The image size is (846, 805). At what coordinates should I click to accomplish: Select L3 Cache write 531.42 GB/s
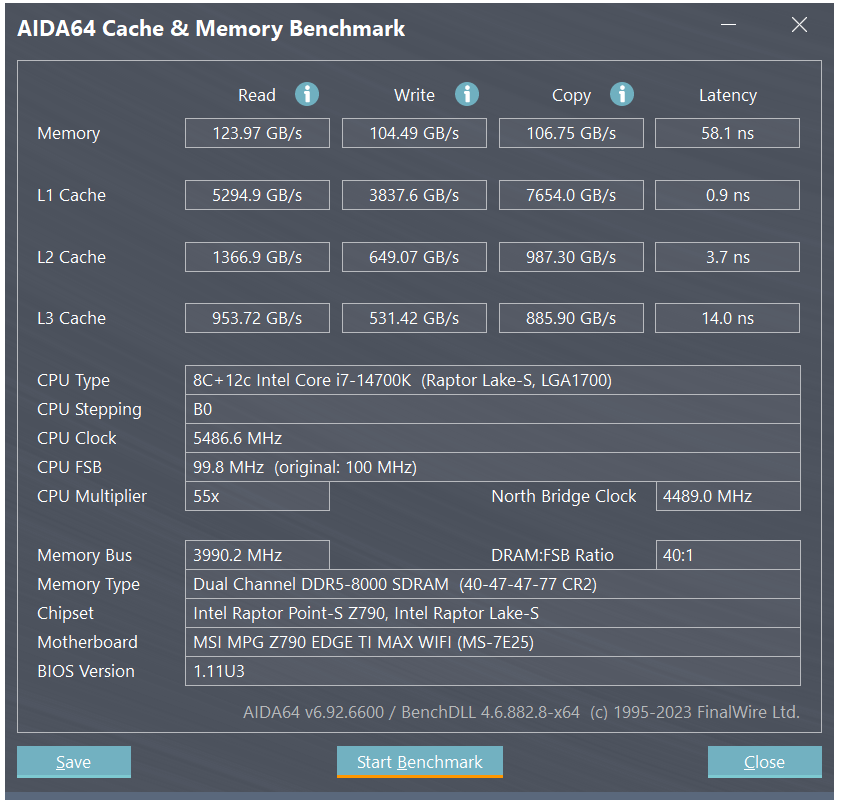414,318
